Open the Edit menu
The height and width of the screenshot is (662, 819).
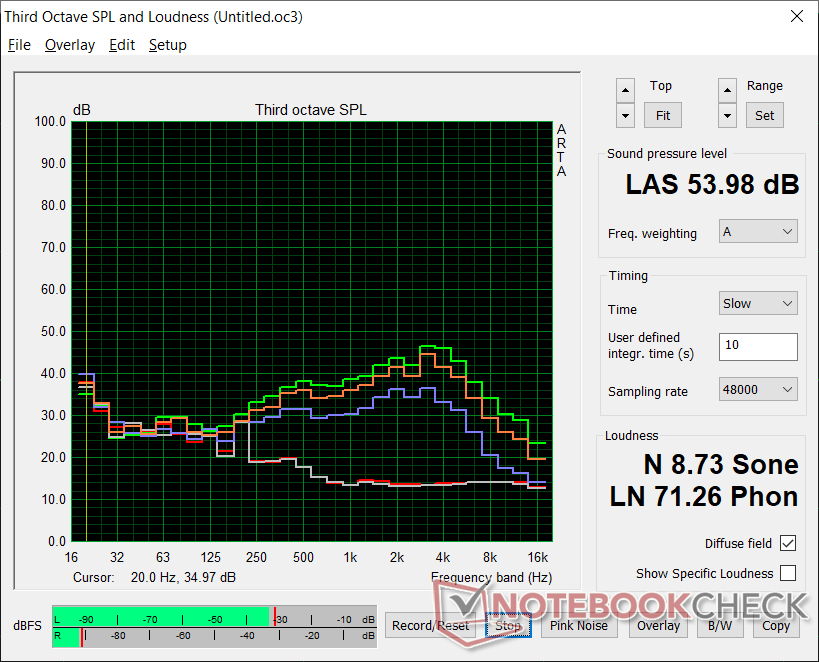122,45
